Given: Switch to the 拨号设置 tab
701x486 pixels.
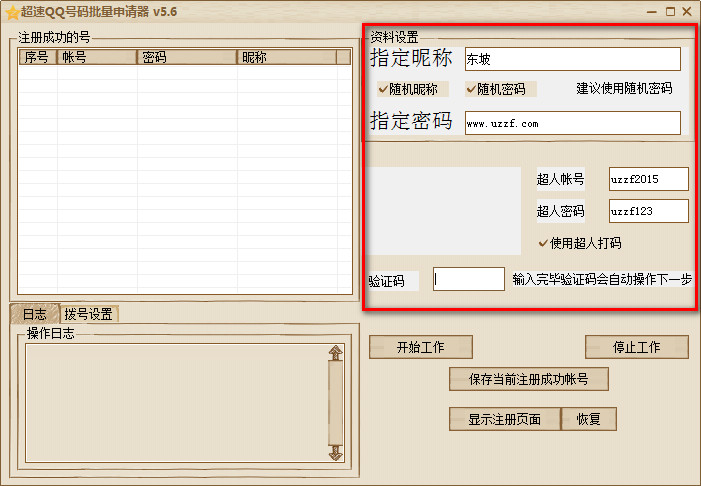Looking at the screenshot, I should (88, 314).
